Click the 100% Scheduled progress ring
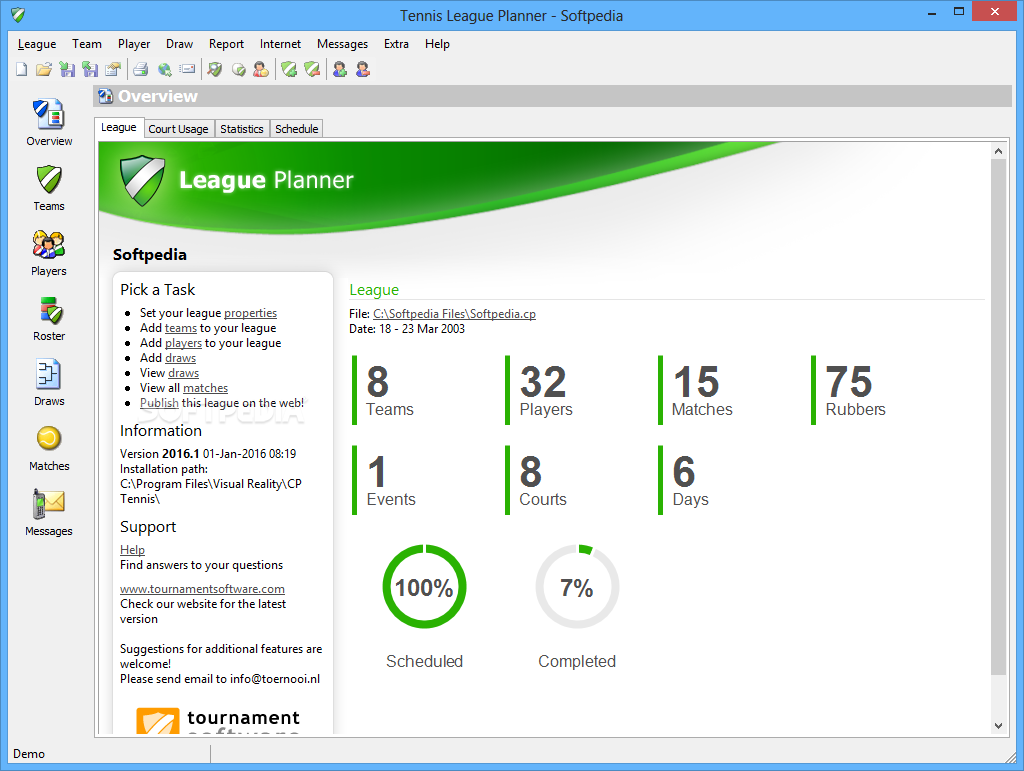Image resolution: width=1024 pixels, height=771 pixels. (x=424, y=587)
